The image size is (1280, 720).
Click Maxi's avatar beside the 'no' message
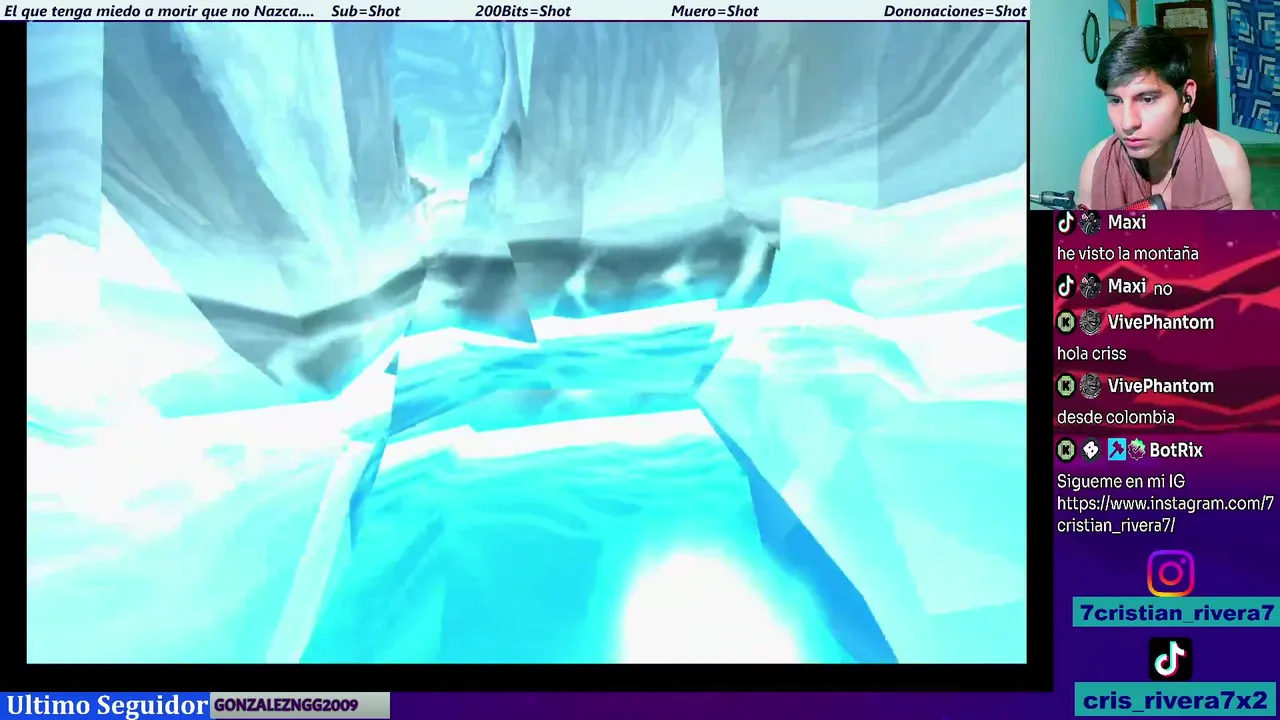tap(1090, 287)
